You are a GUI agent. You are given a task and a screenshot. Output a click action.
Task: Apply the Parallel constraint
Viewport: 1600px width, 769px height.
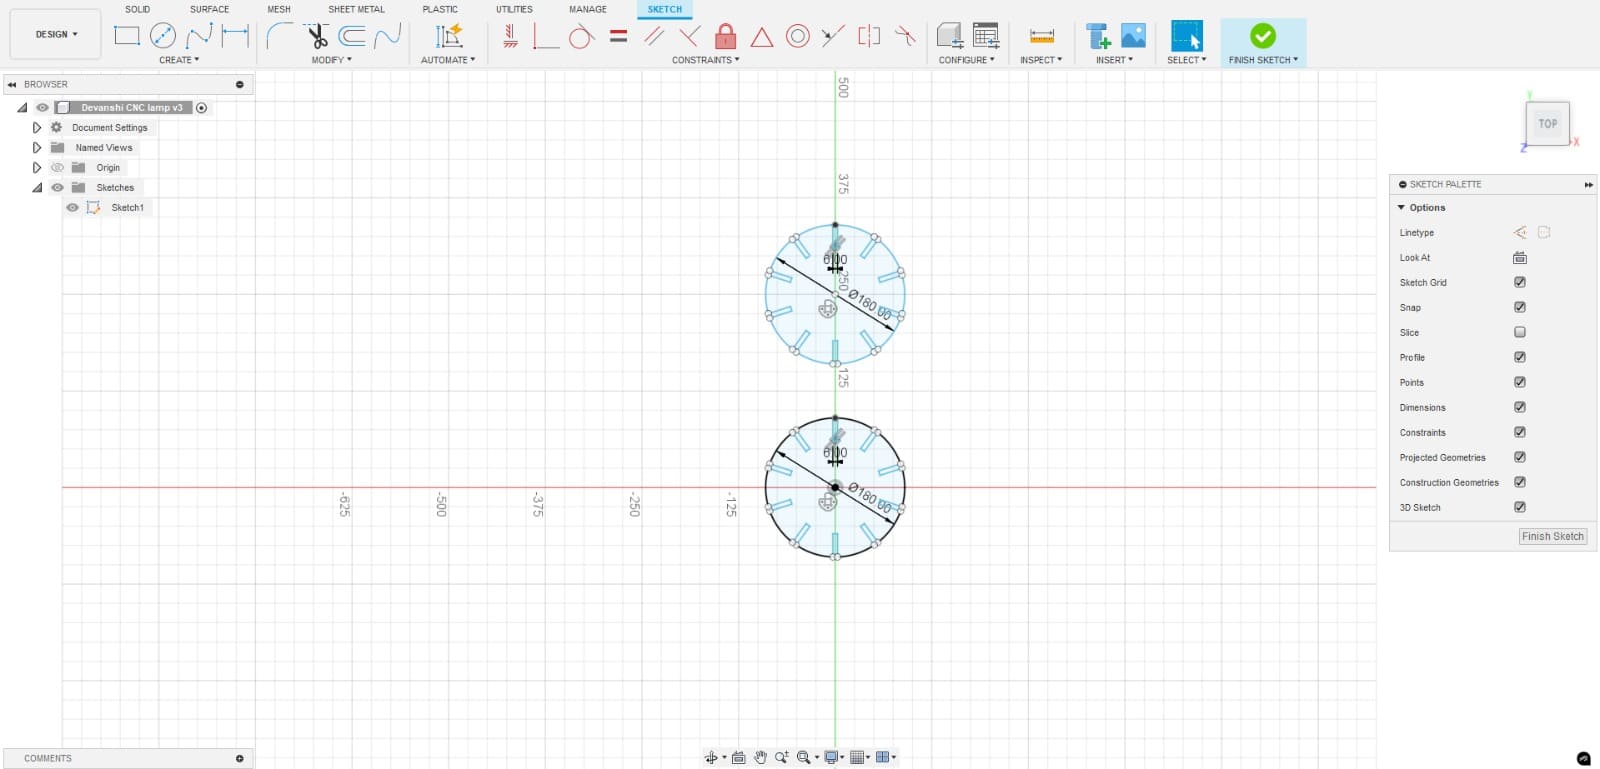[x=654, y=36]
